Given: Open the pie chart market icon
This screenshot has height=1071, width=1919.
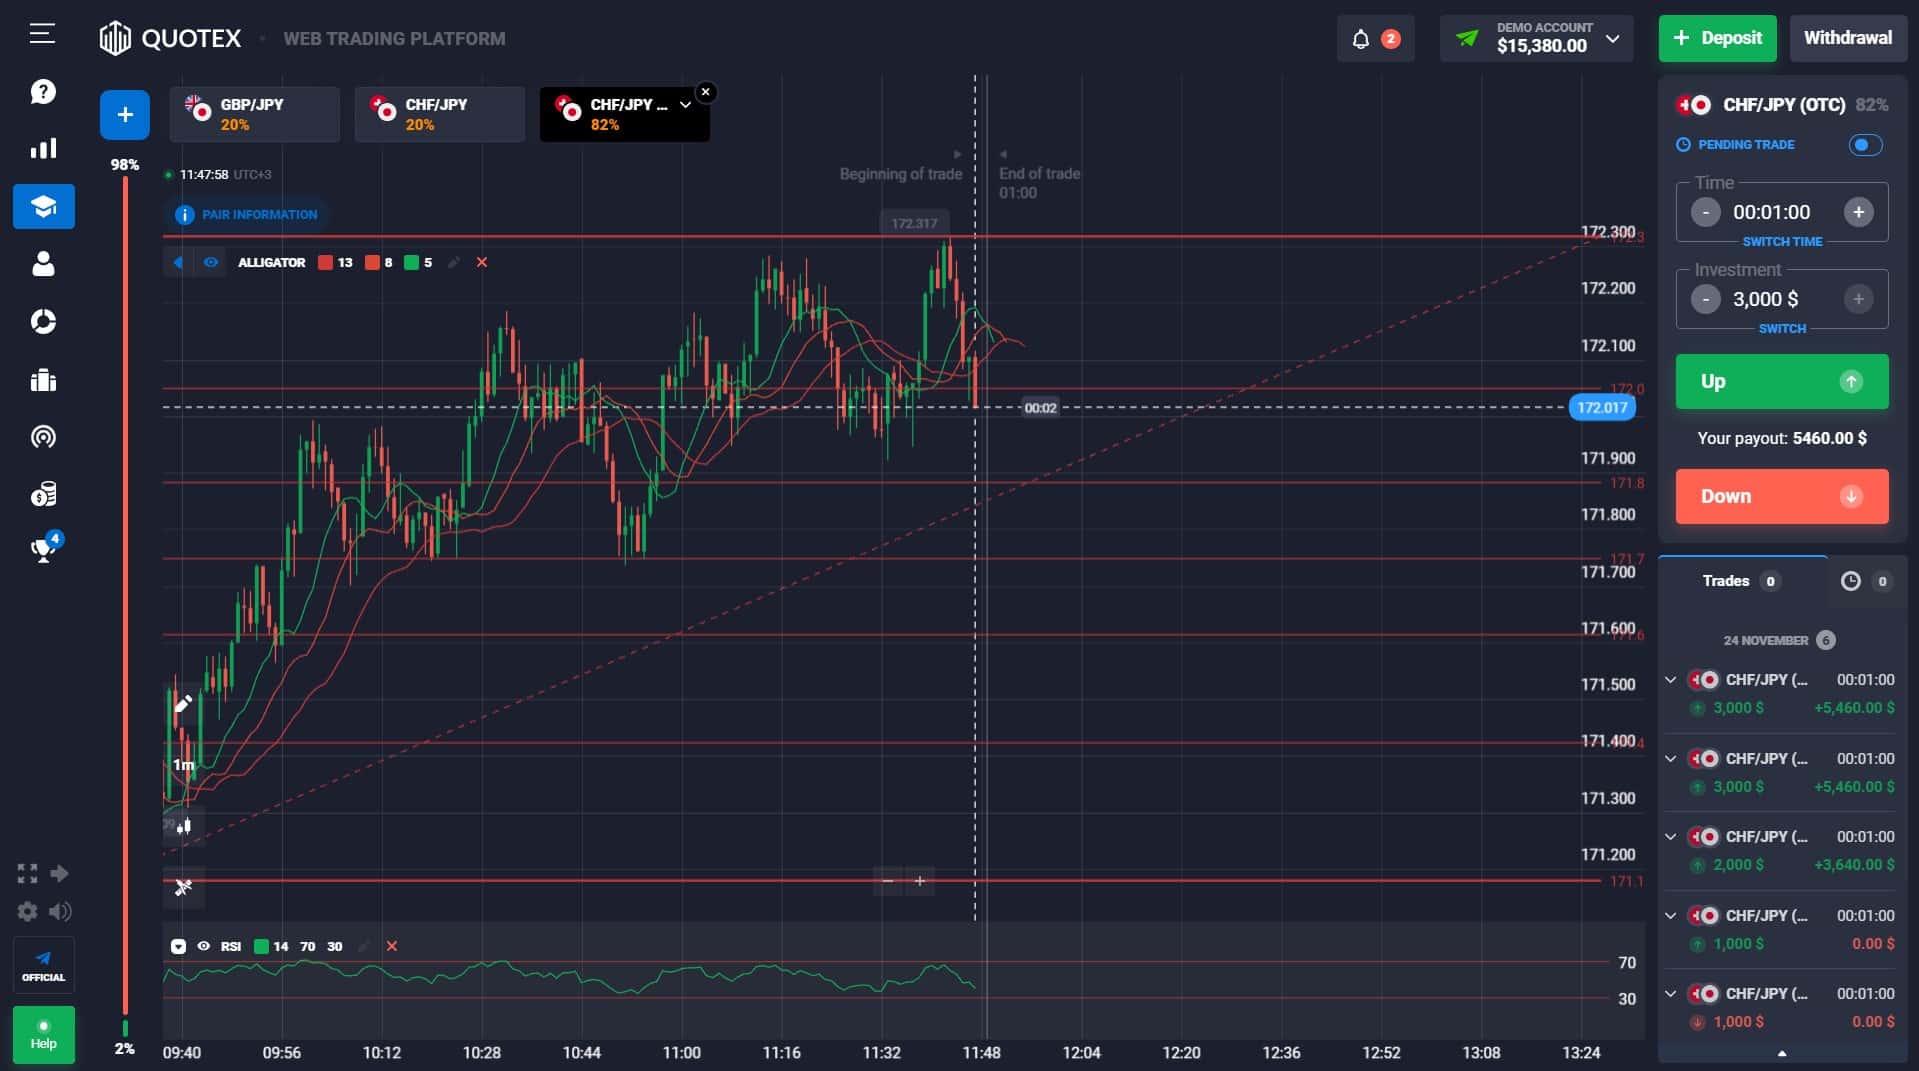Looking at the screenshot, I should (x=43, y=322).
